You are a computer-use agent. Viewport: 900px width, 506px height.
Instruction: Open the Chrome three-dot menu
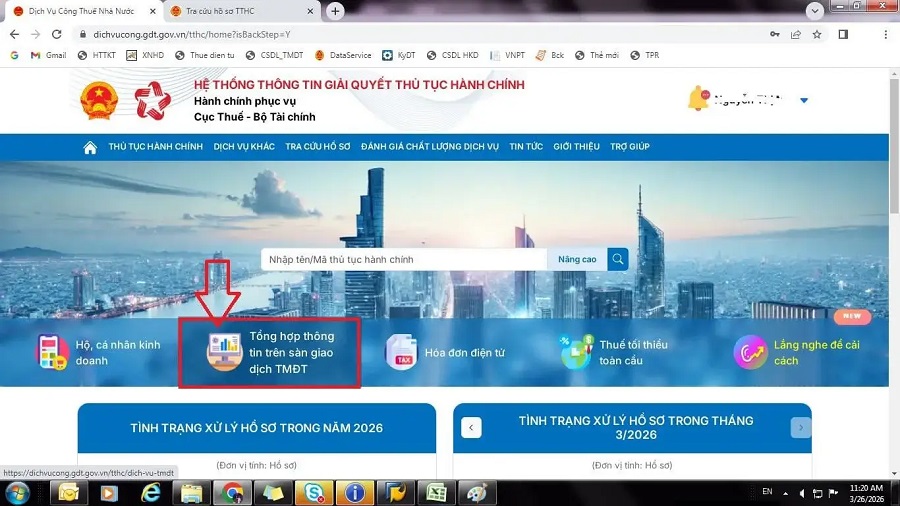pos(886,34)
